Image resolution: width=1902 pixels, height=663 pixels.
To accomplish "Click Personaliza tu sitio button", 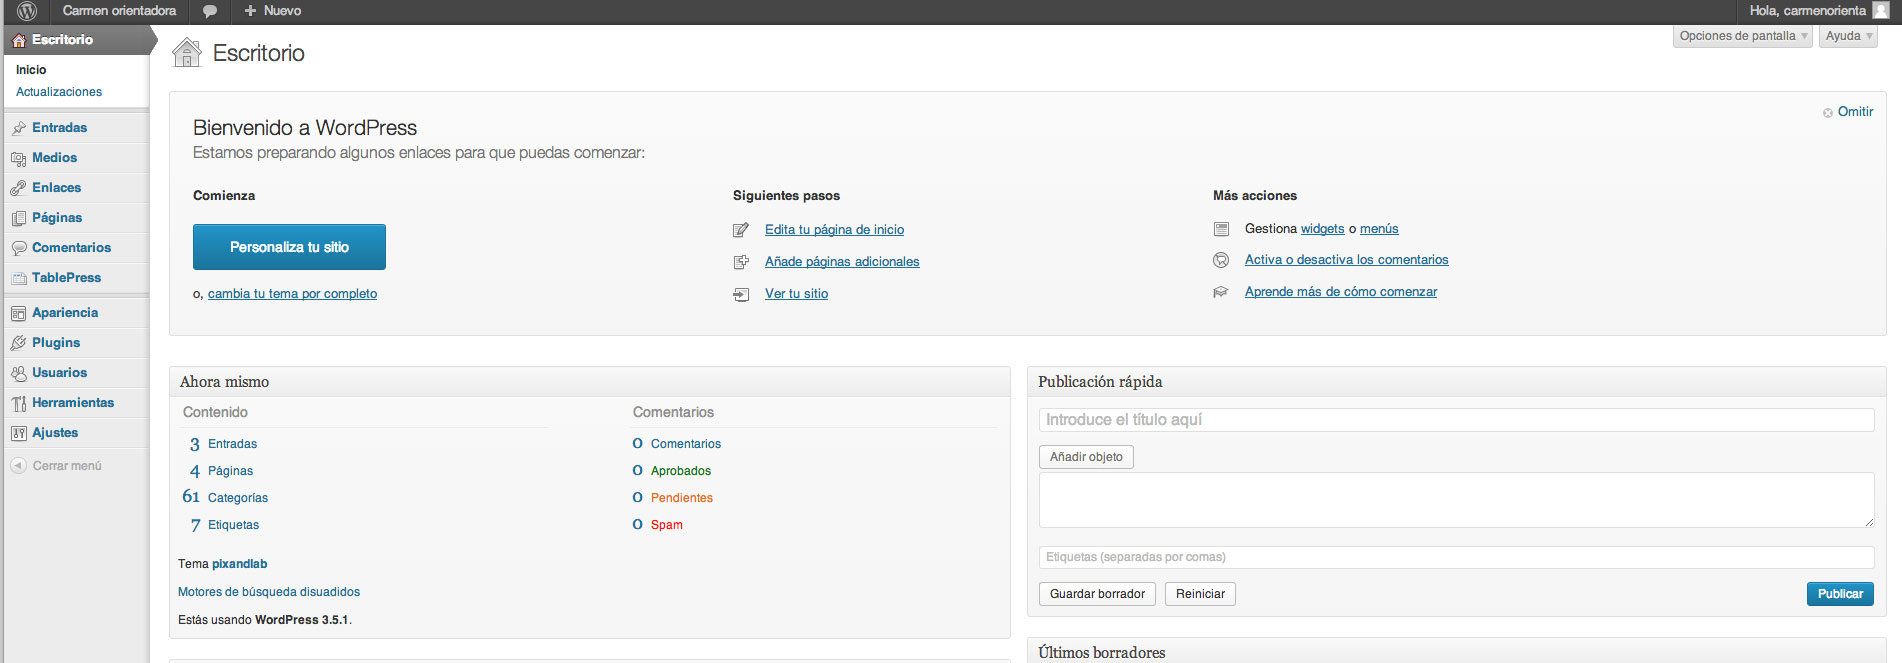I will click(x=289, y=247).
